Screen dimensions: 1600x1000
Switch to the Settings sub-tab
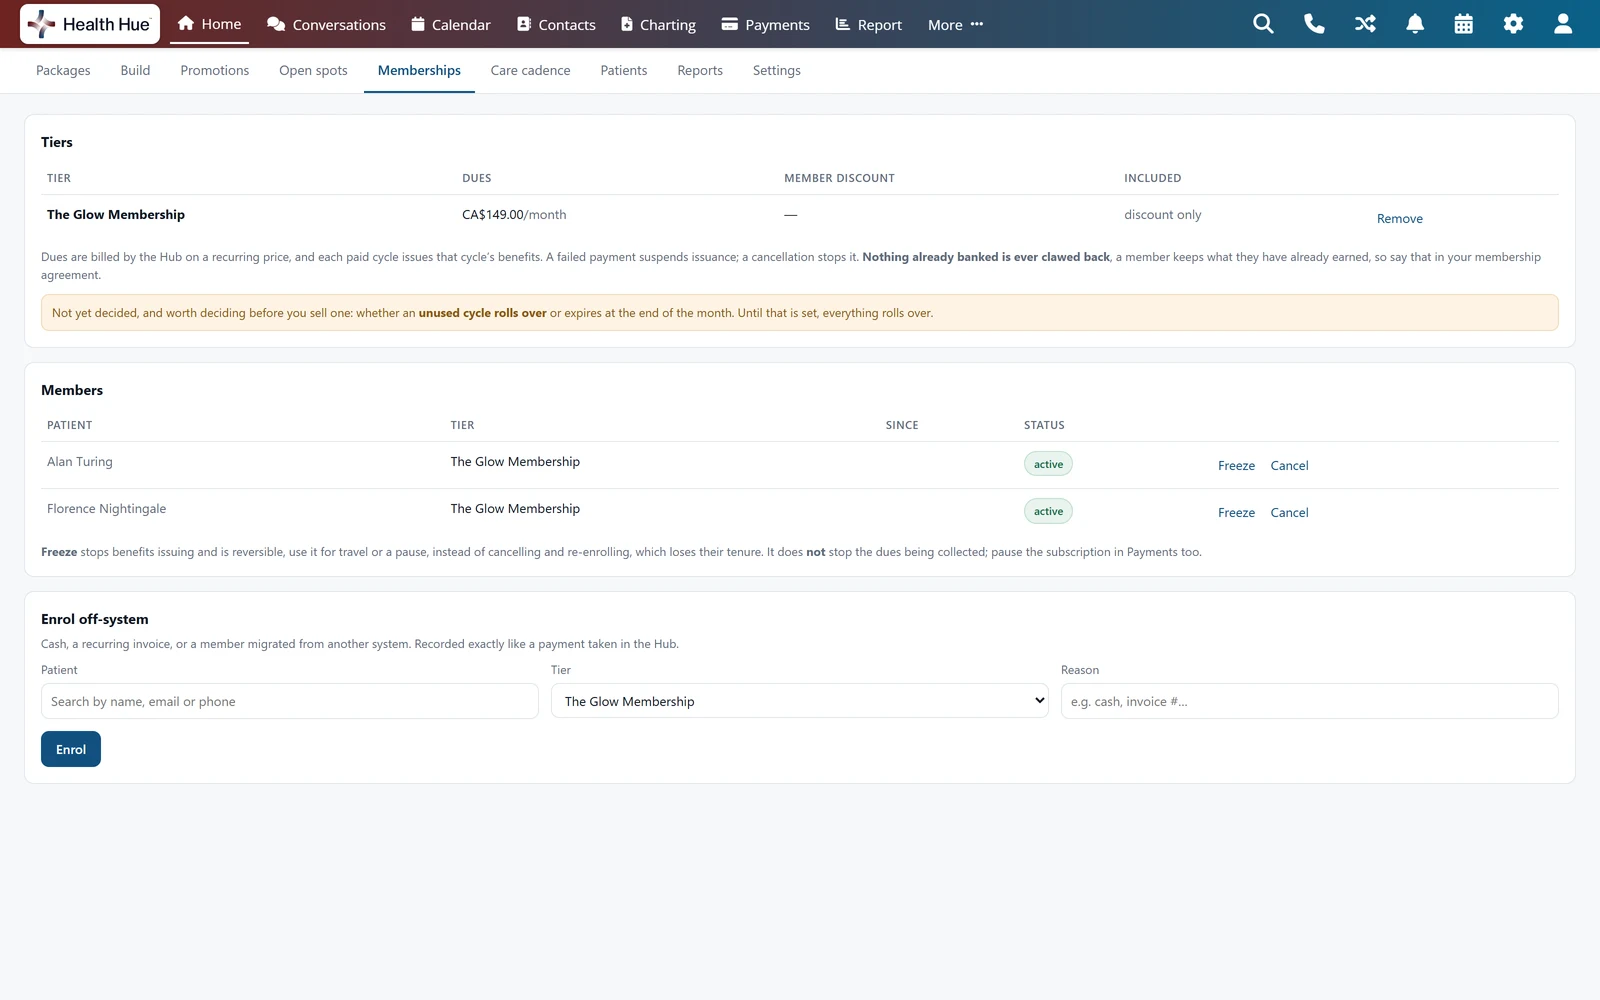tap(777, 70)
